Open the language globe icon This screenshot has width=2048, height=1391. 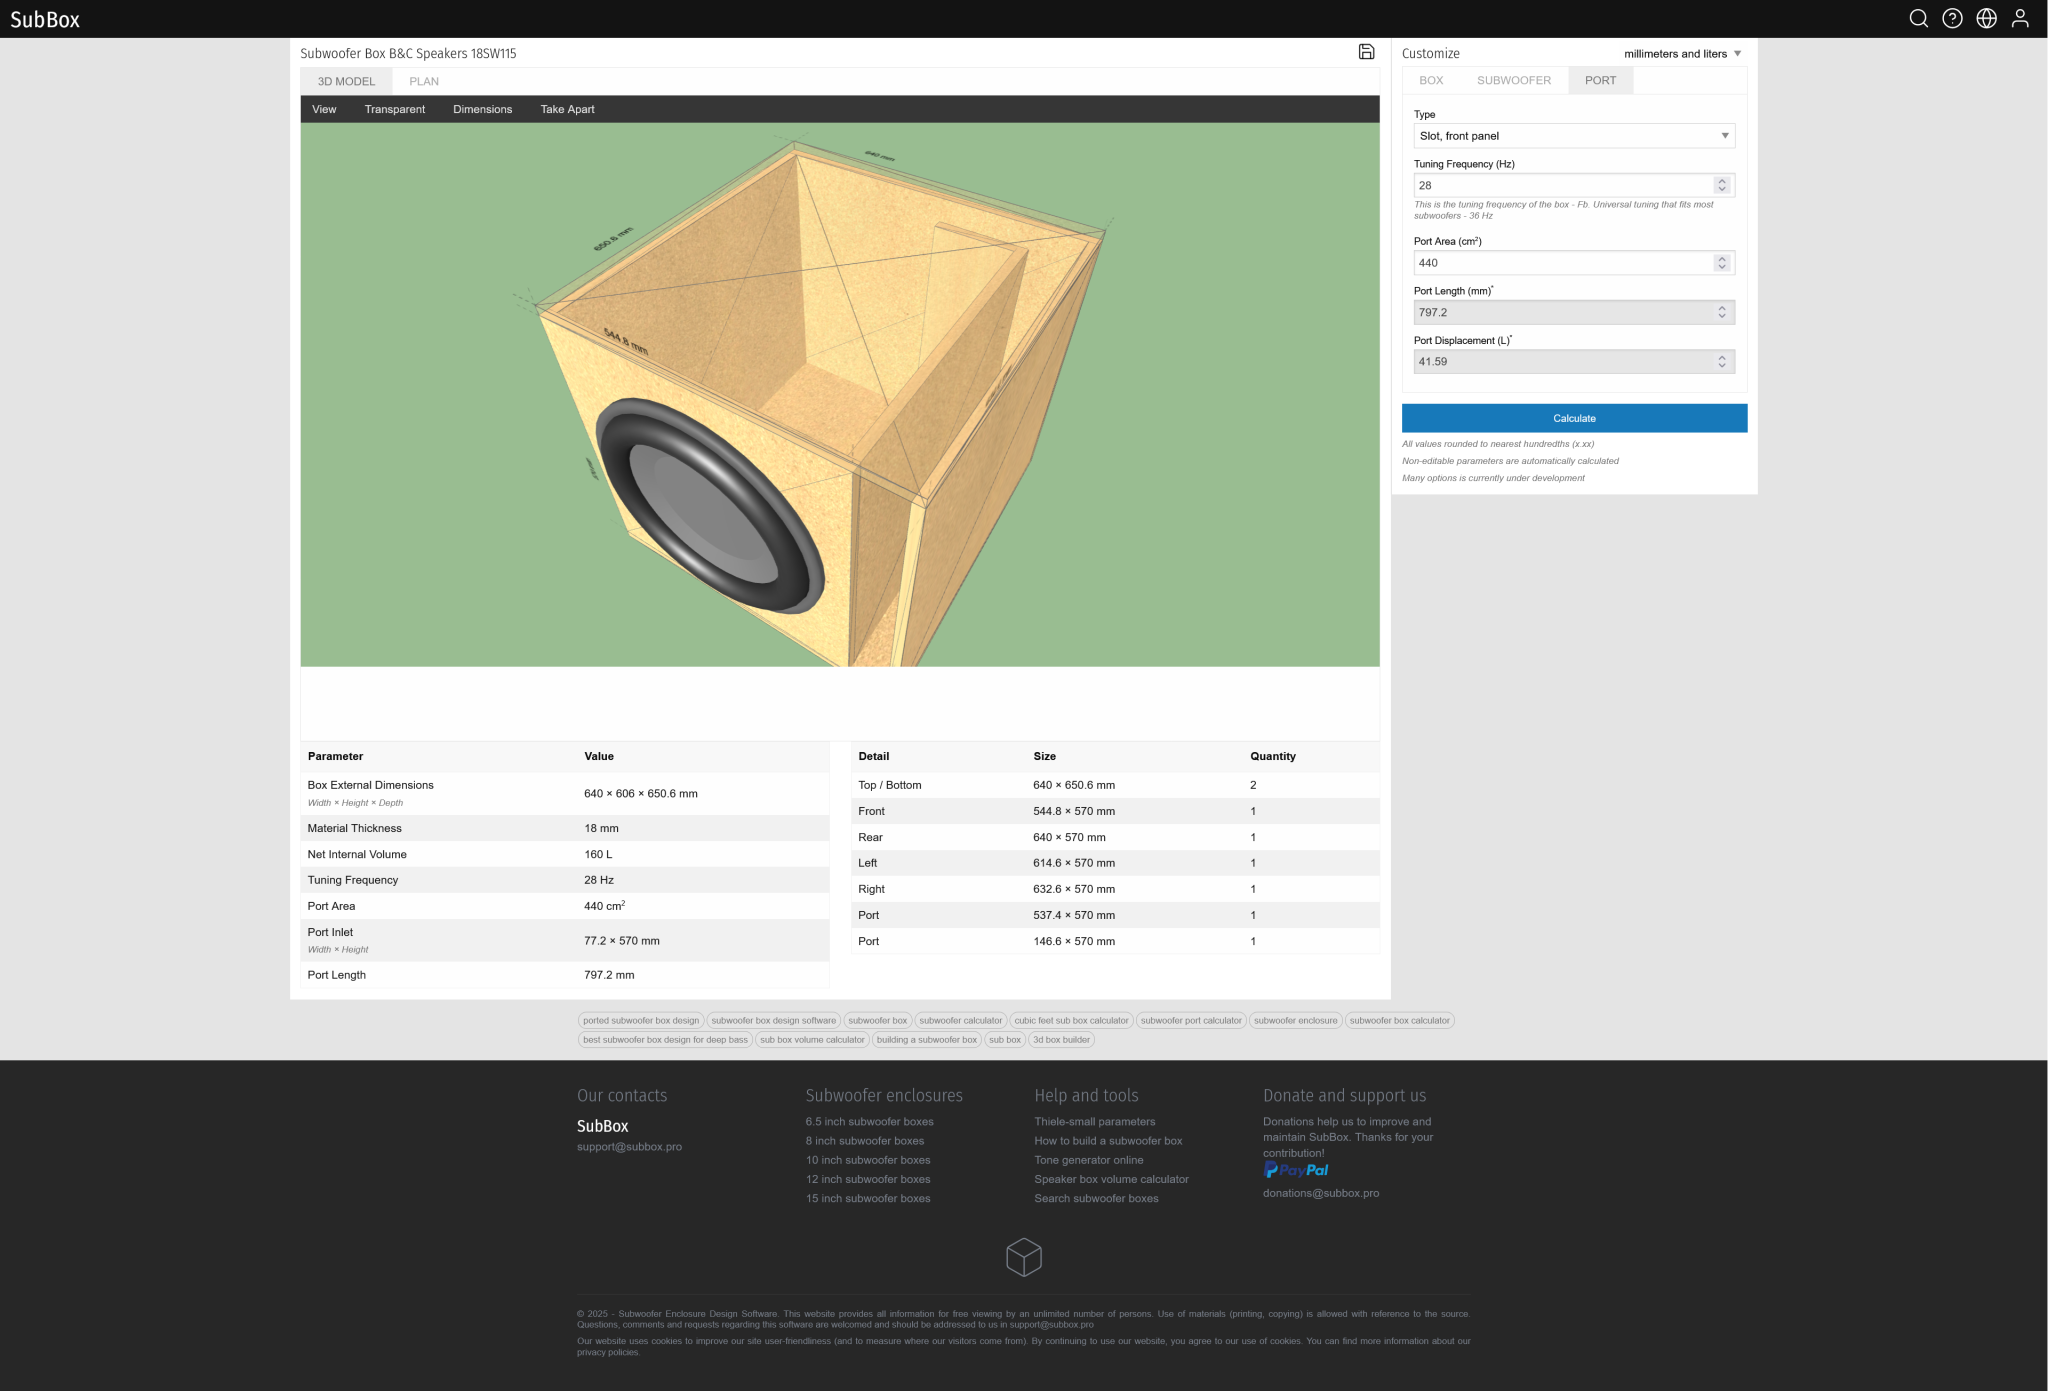pyautogui.click(x=1986, y=19)
